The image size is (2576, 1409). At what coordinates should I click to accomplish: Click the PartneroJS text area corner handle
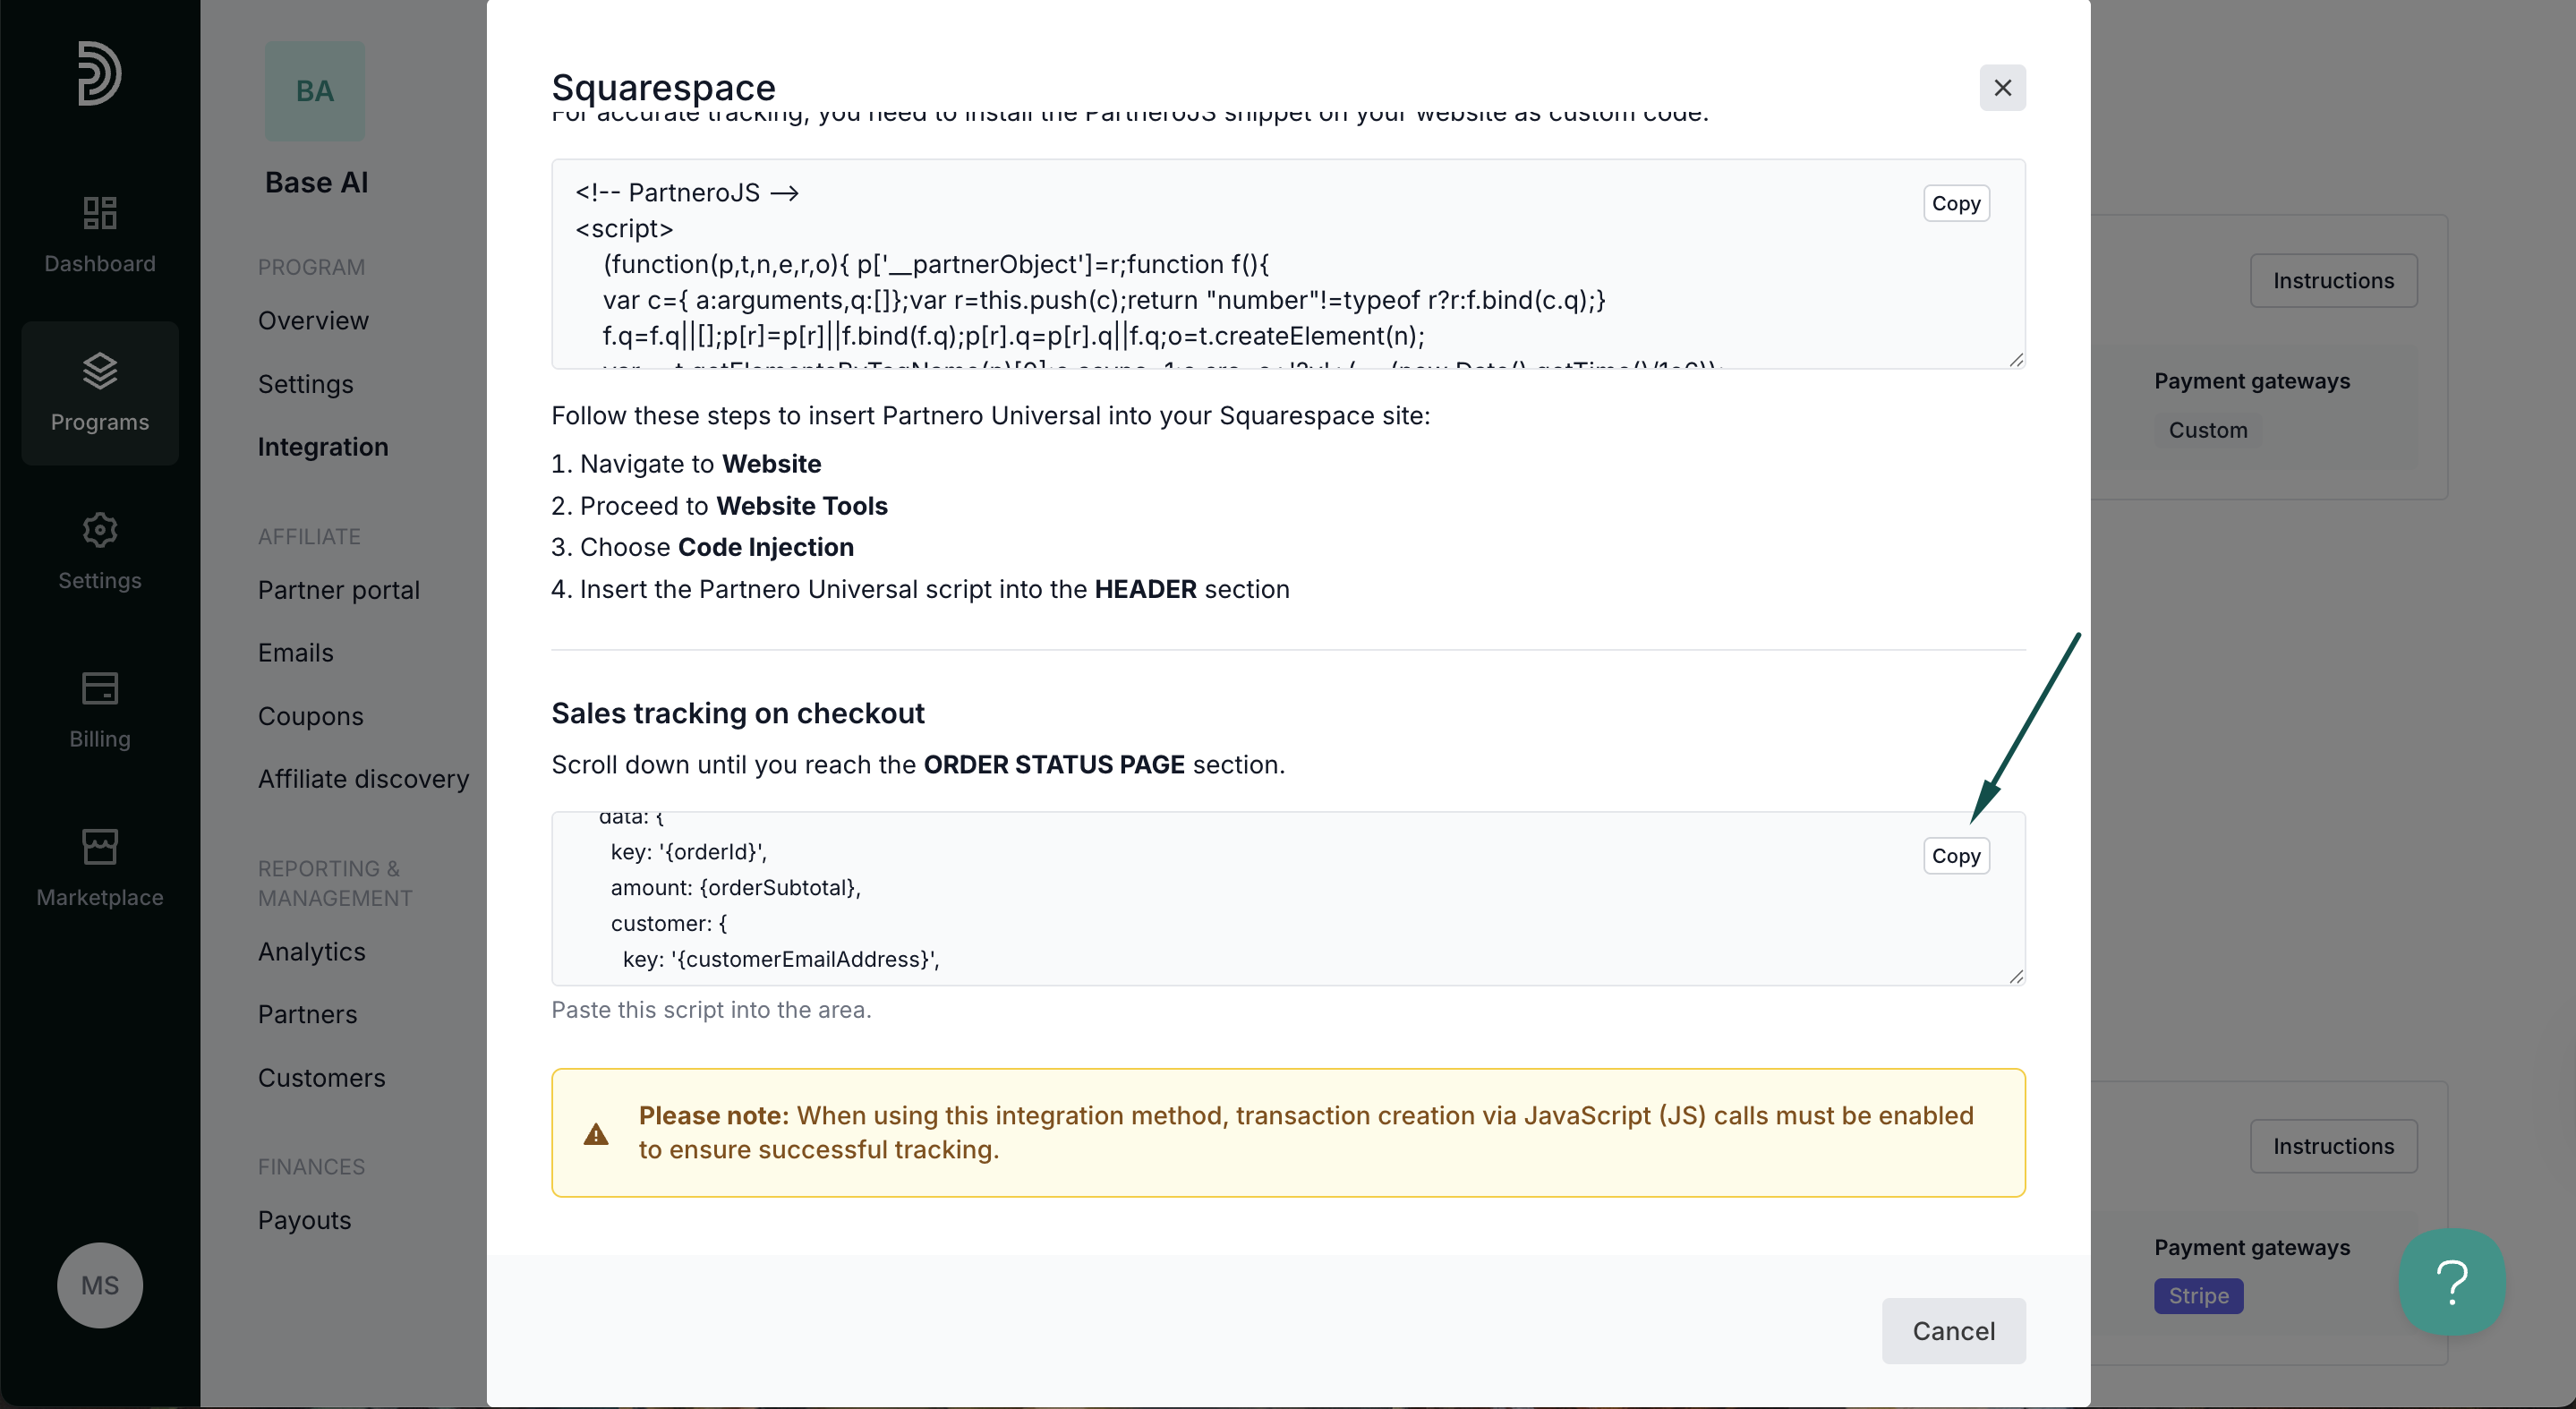coord(2016,360)
